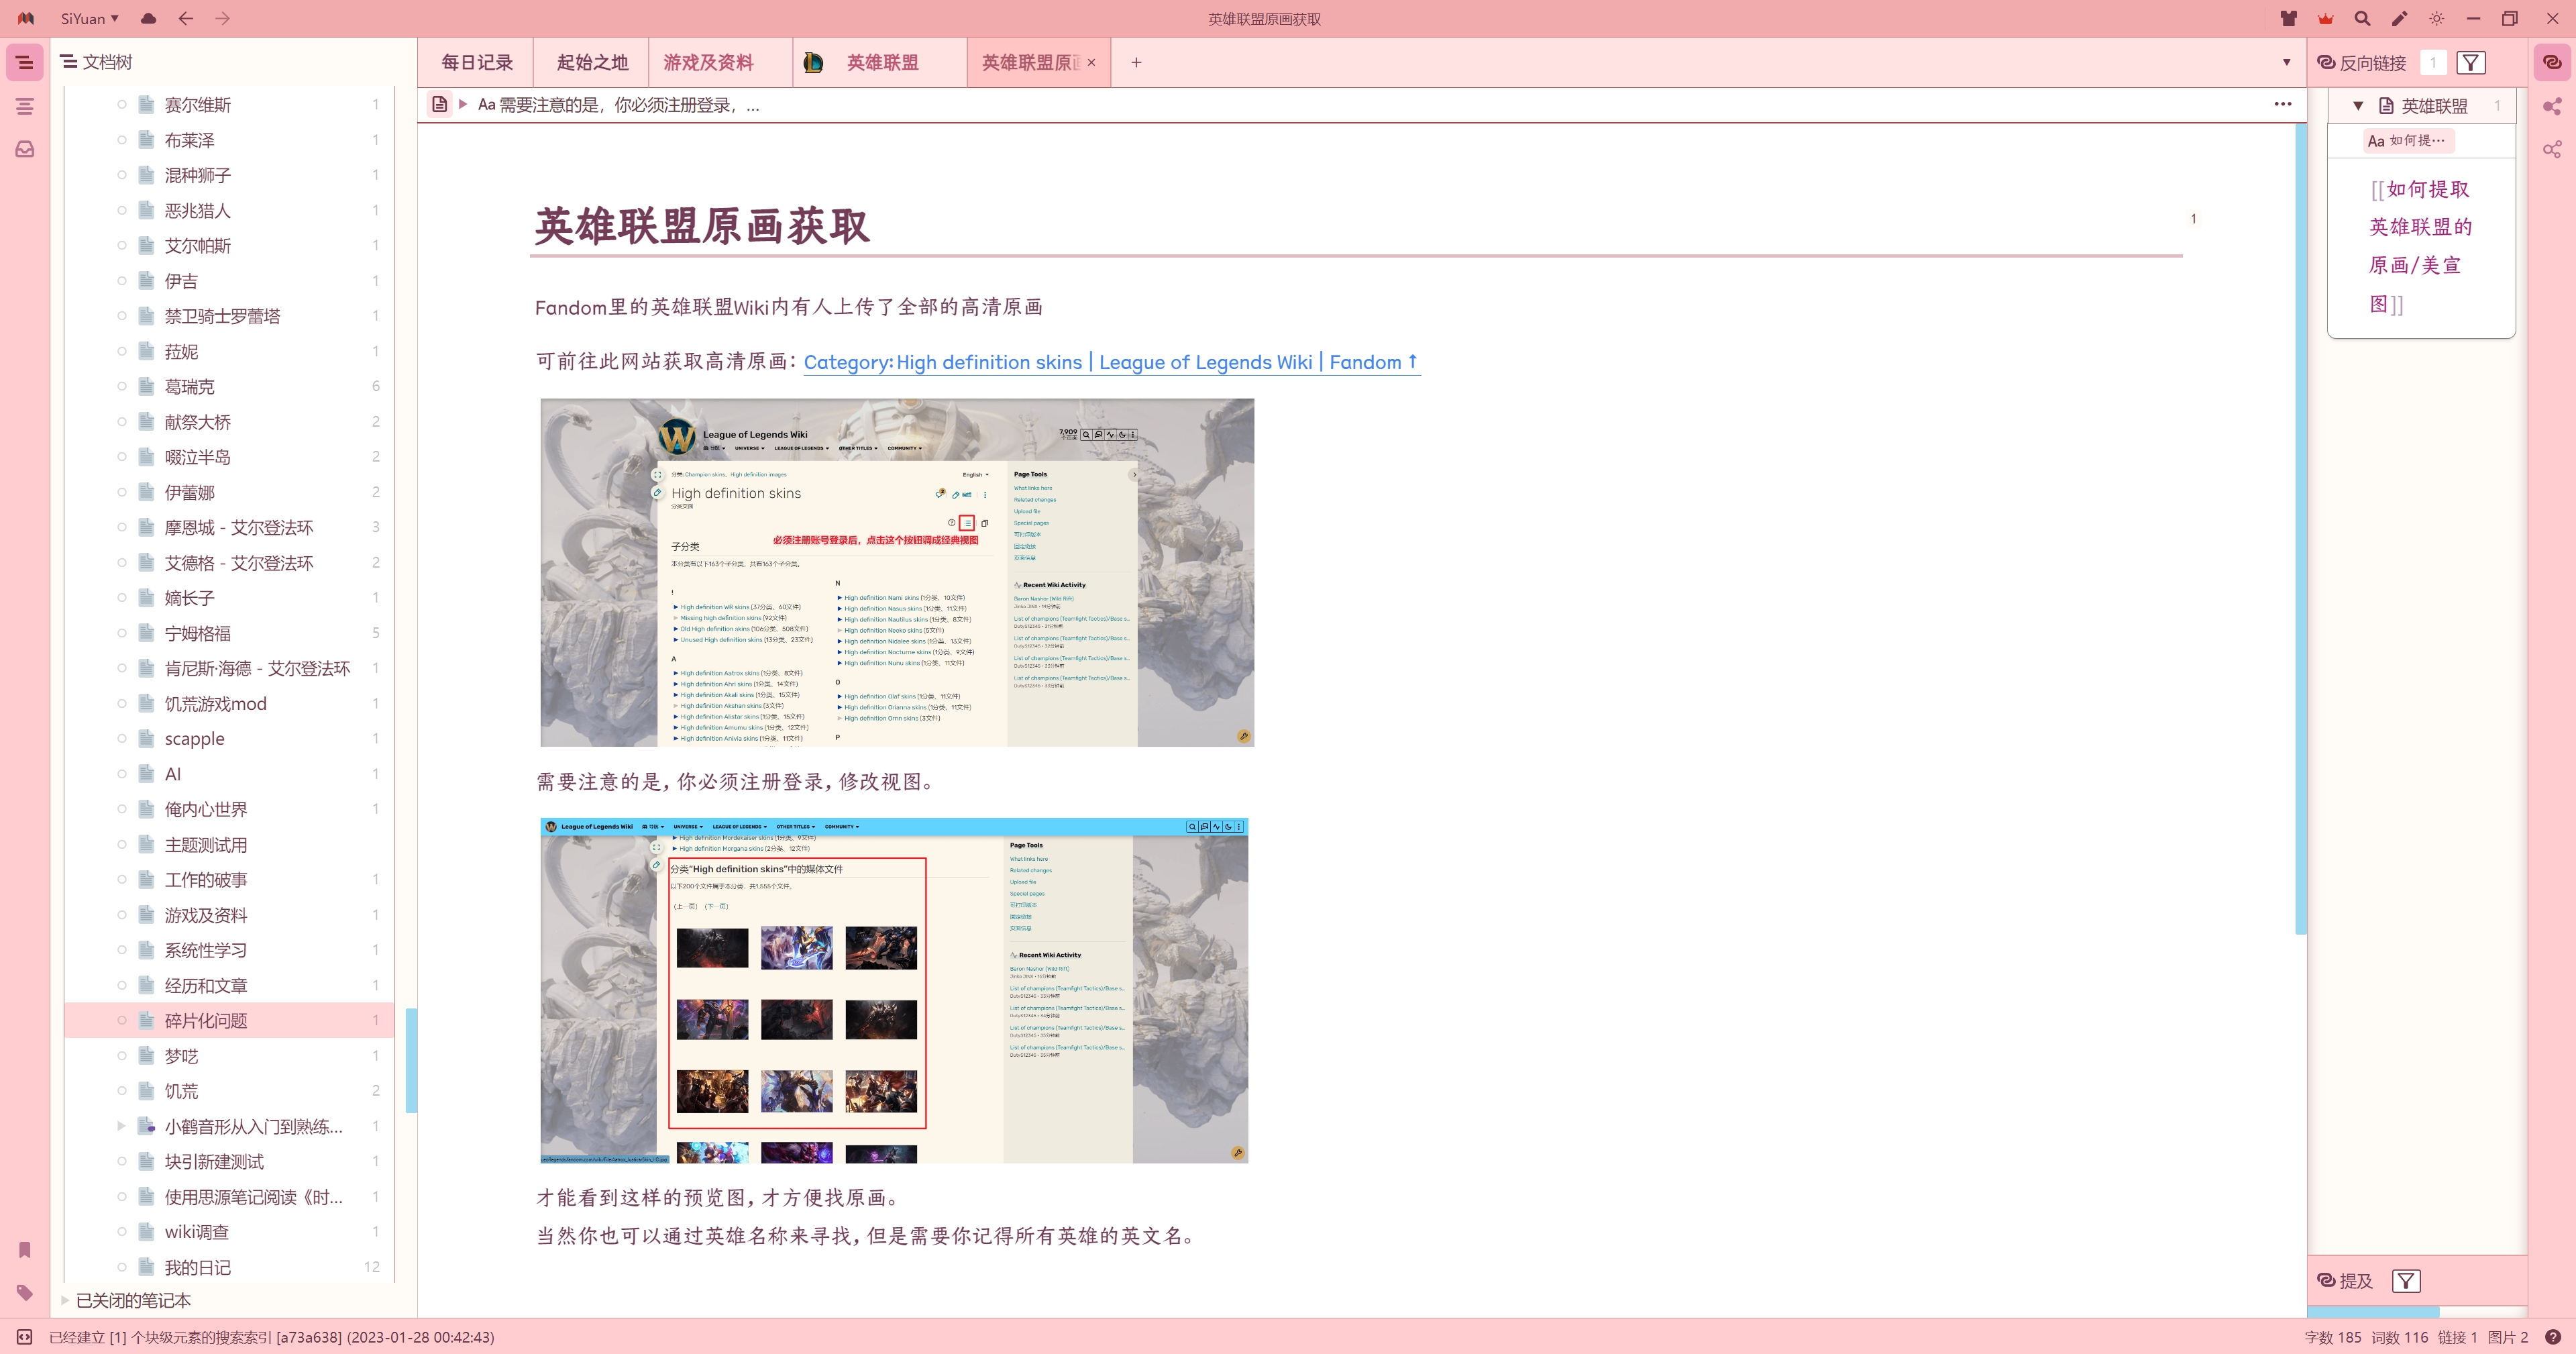Screen dimensions: 2576x1354
Task: Click the cloud sync icon
Action: point(148,18)
